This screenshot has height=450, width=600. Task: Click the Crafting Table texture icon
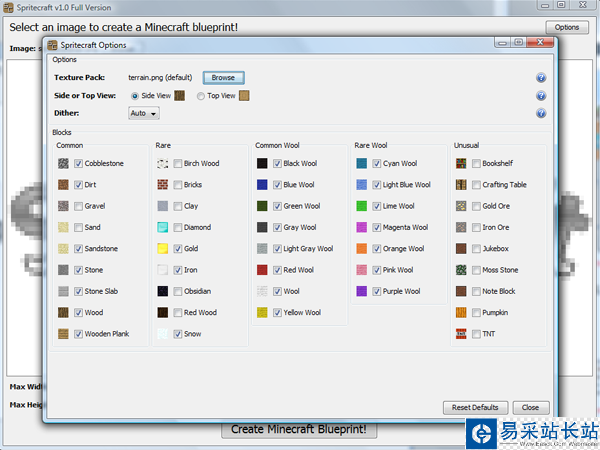[x=461, y=185]
